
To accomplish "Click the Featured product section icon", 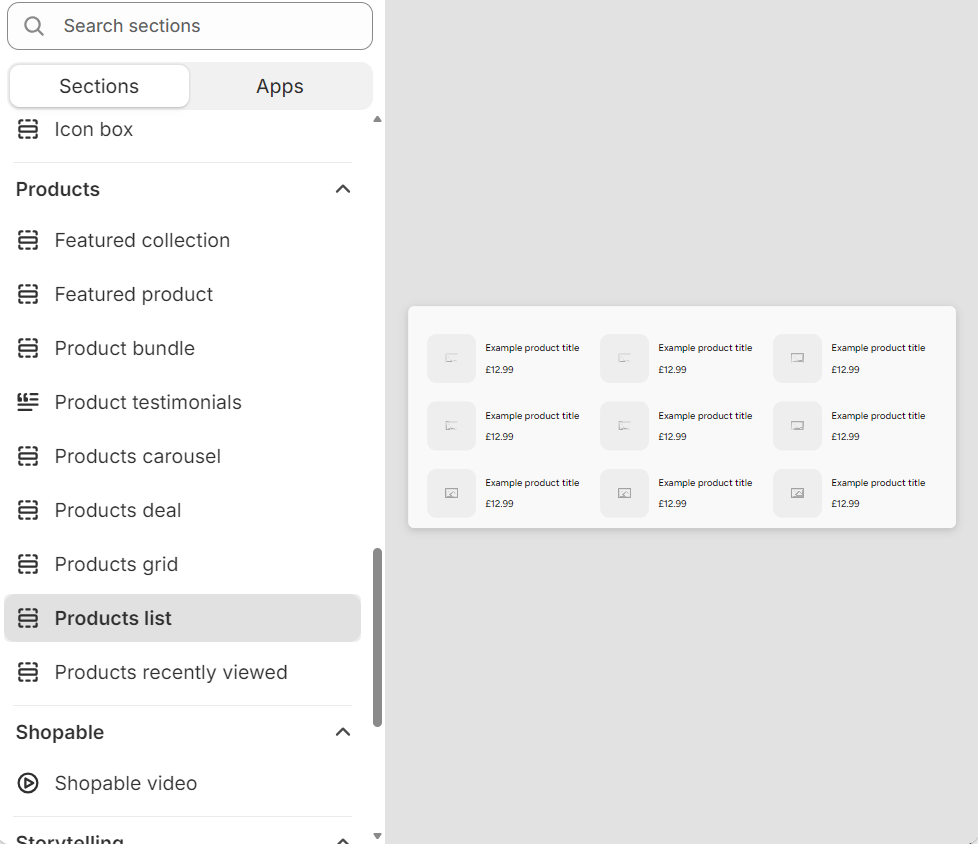I will [27, 294].
